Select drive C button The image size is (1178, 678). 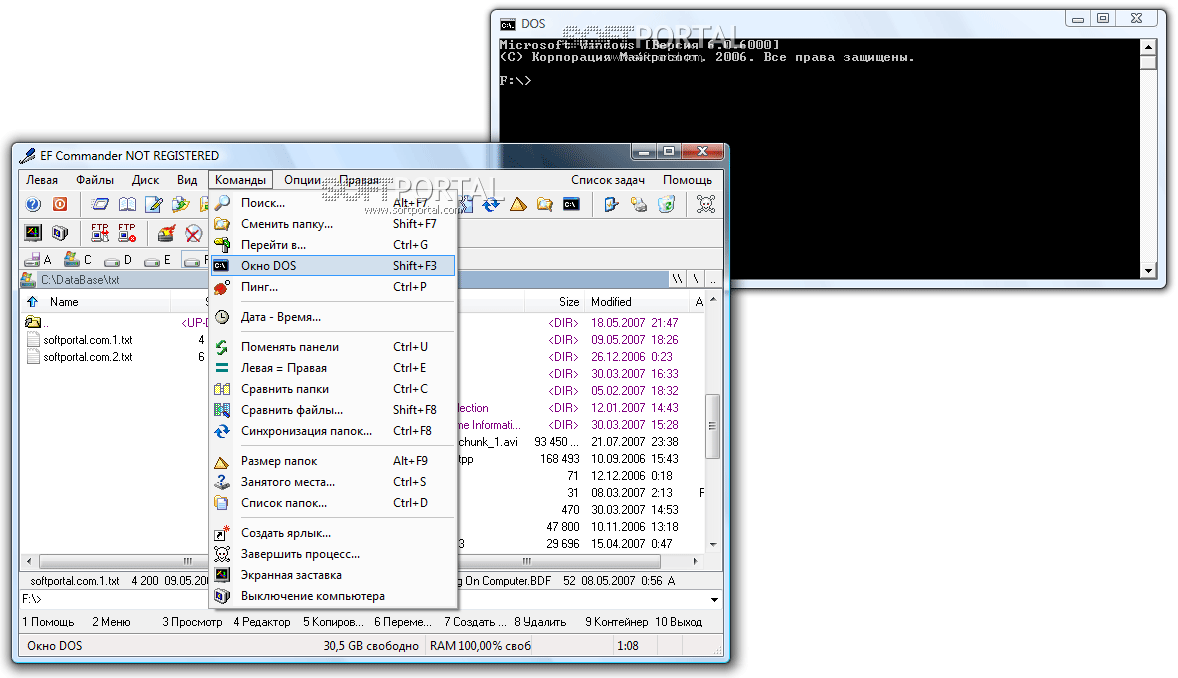pyautogui.click(x=78, y=259)
